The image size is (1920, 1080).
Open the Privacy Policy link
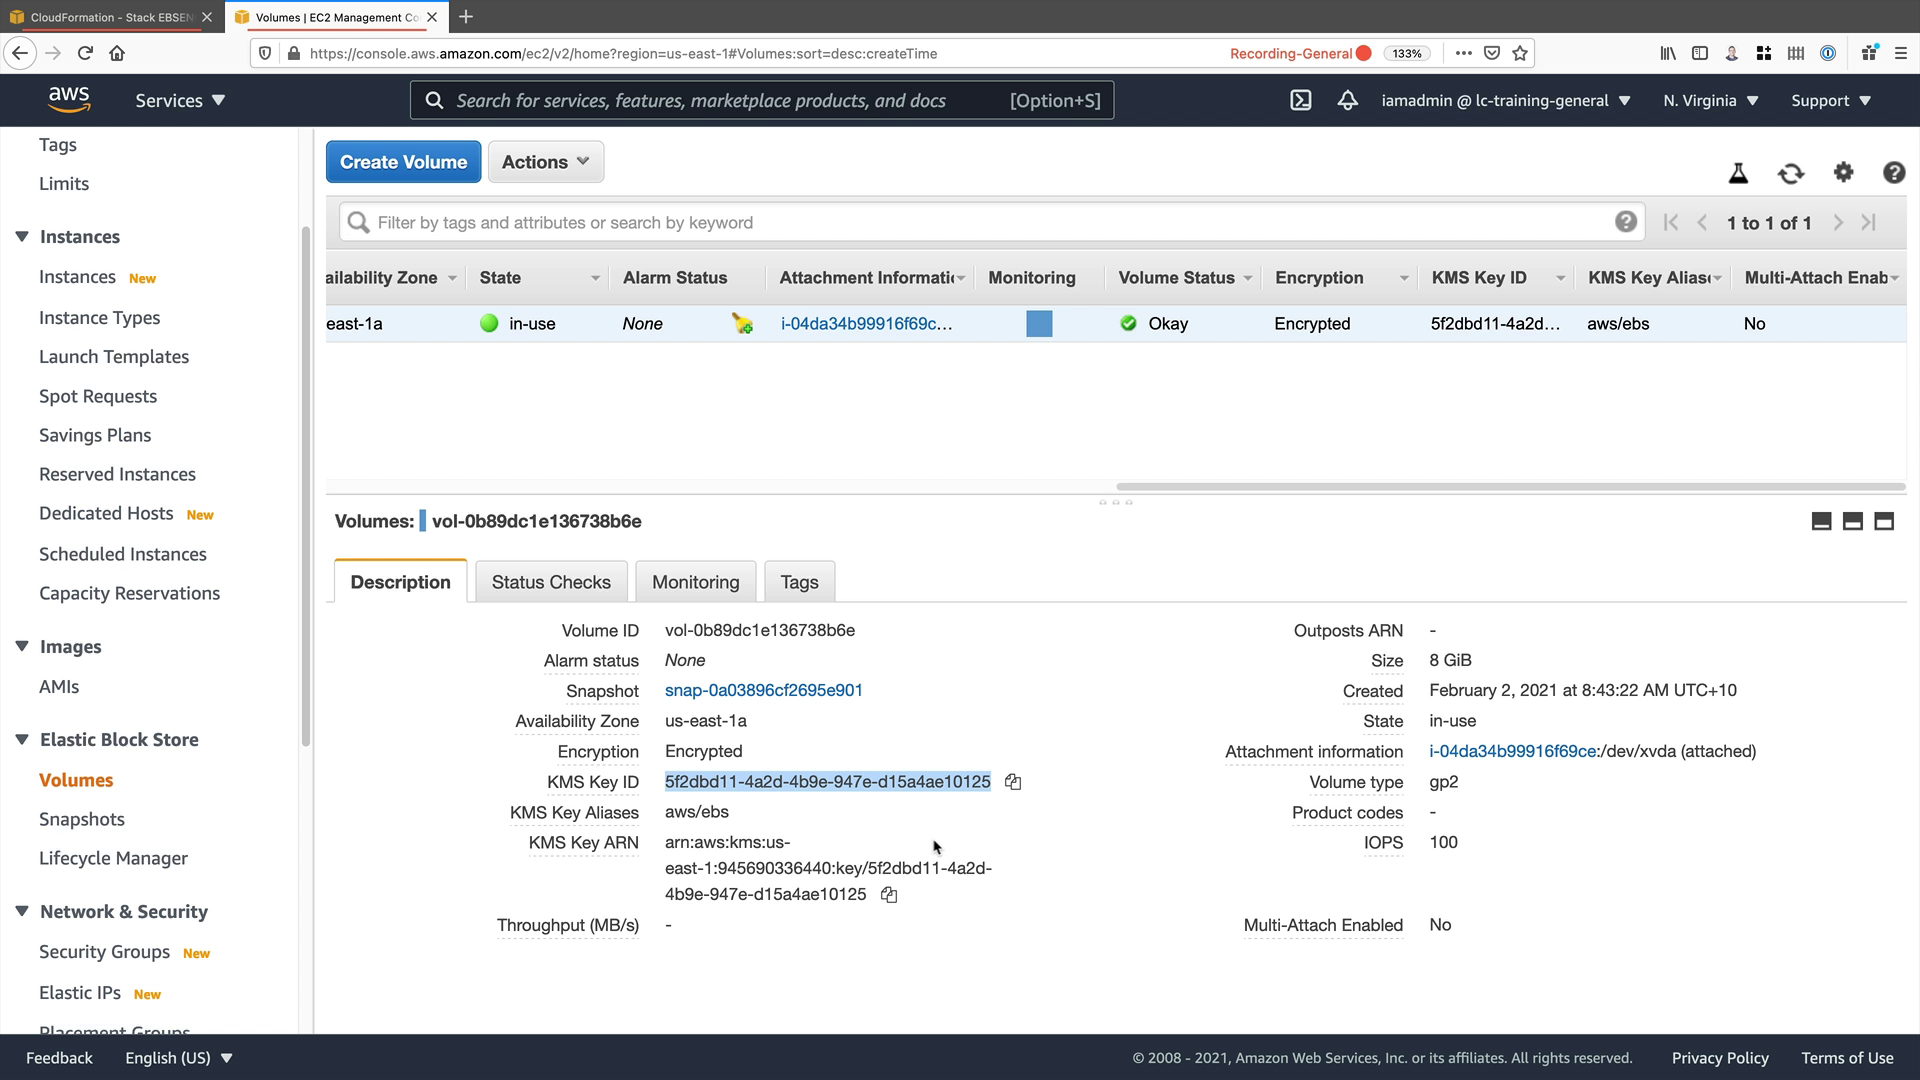tap(1720, 1058)
